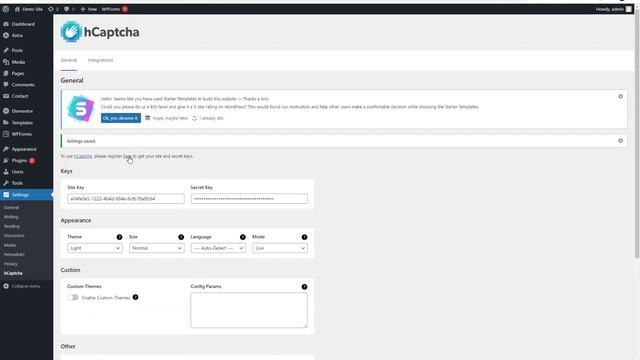Open Permalinks settings submenu item
The image size is (640, 360).
click(x=14, y=254)
